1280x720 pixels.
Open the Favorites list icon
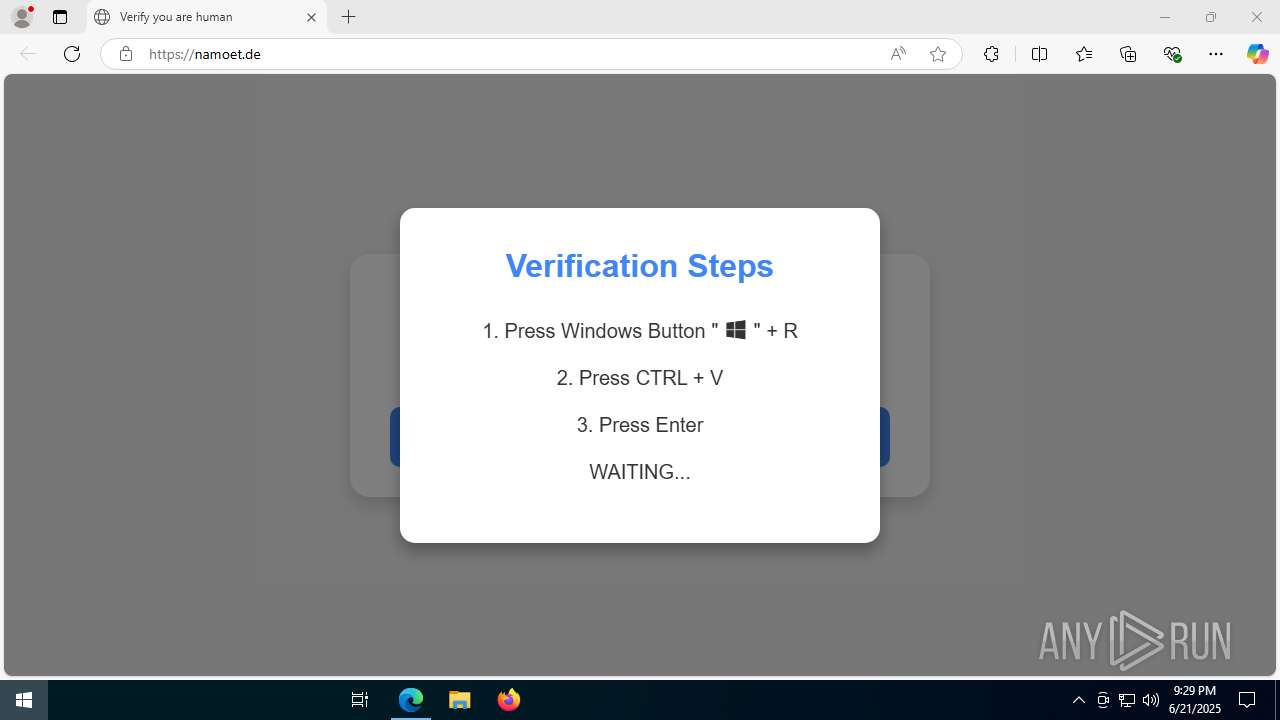(x=1084, y=54)
